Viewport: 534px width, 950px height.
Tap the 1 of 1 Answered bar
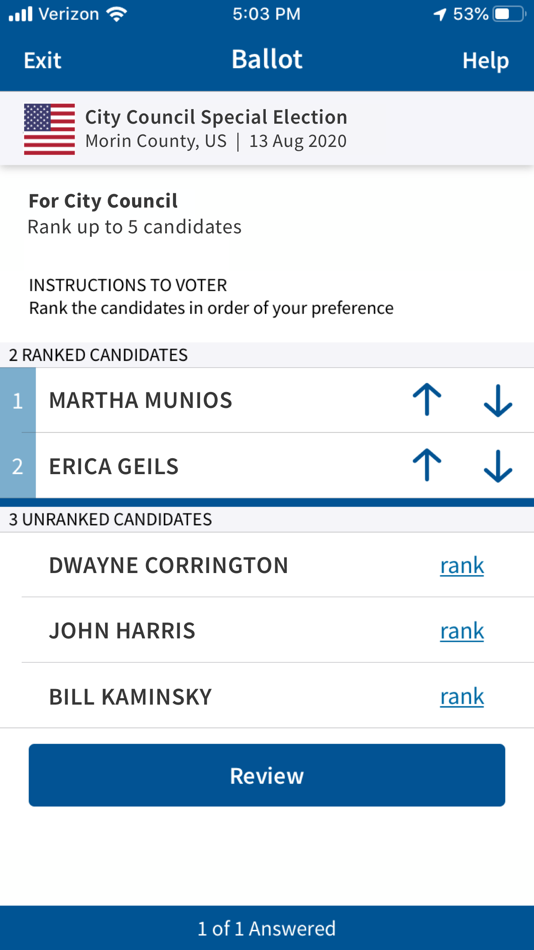267,928
